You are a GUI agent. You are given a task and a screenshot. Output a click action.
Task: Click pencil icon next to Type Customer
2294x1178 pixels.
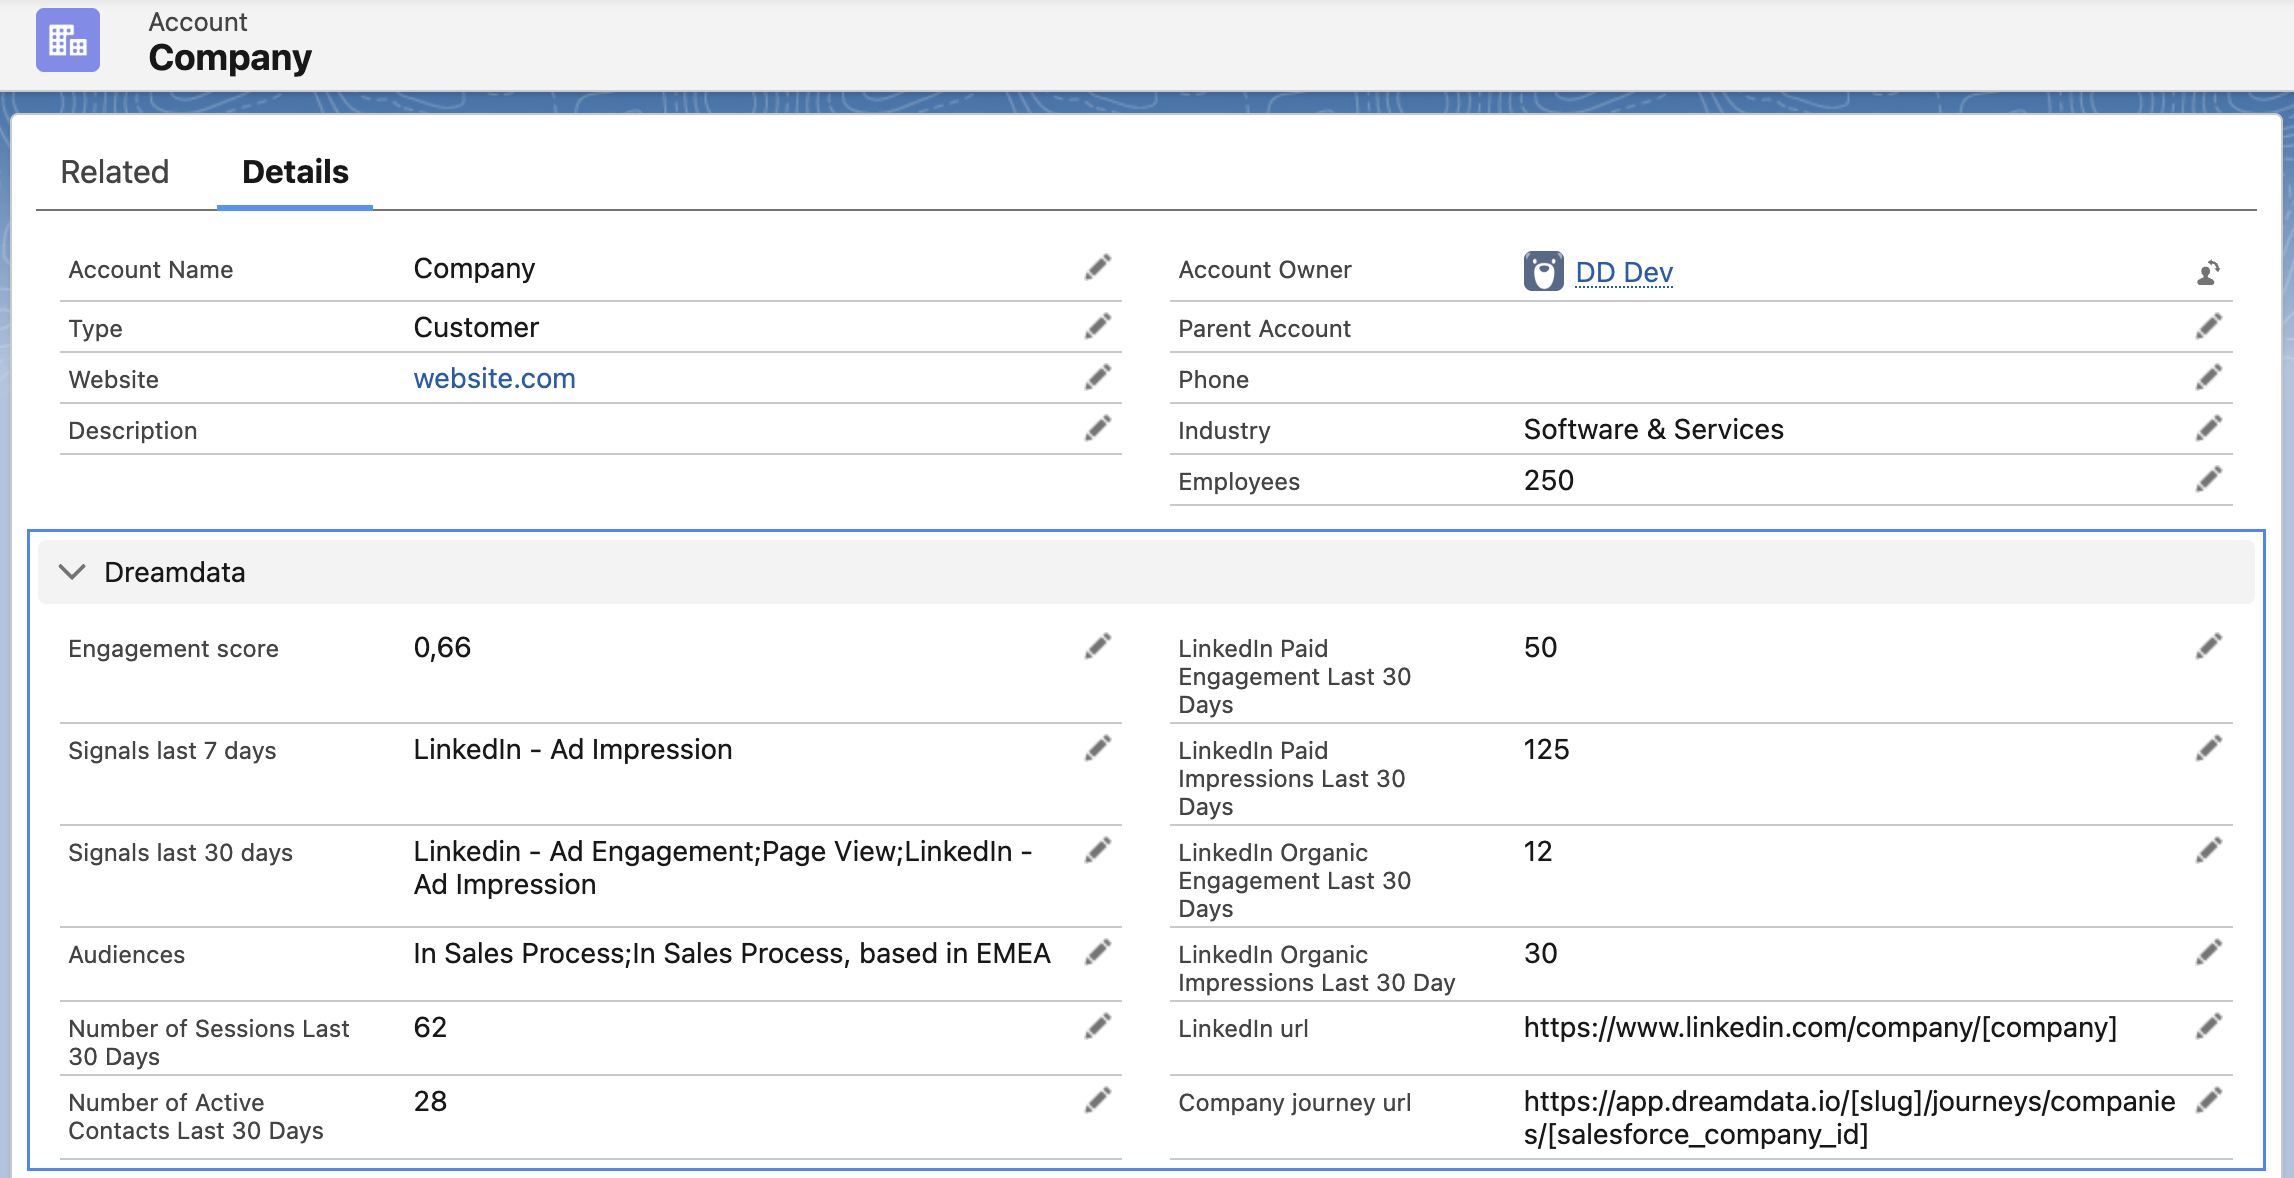1097,327
